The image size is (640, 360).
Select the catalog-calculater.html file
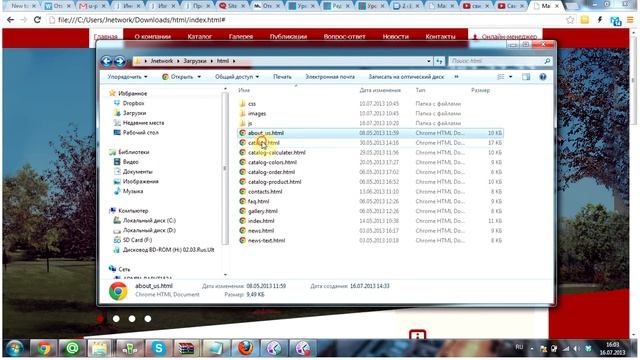276,153
